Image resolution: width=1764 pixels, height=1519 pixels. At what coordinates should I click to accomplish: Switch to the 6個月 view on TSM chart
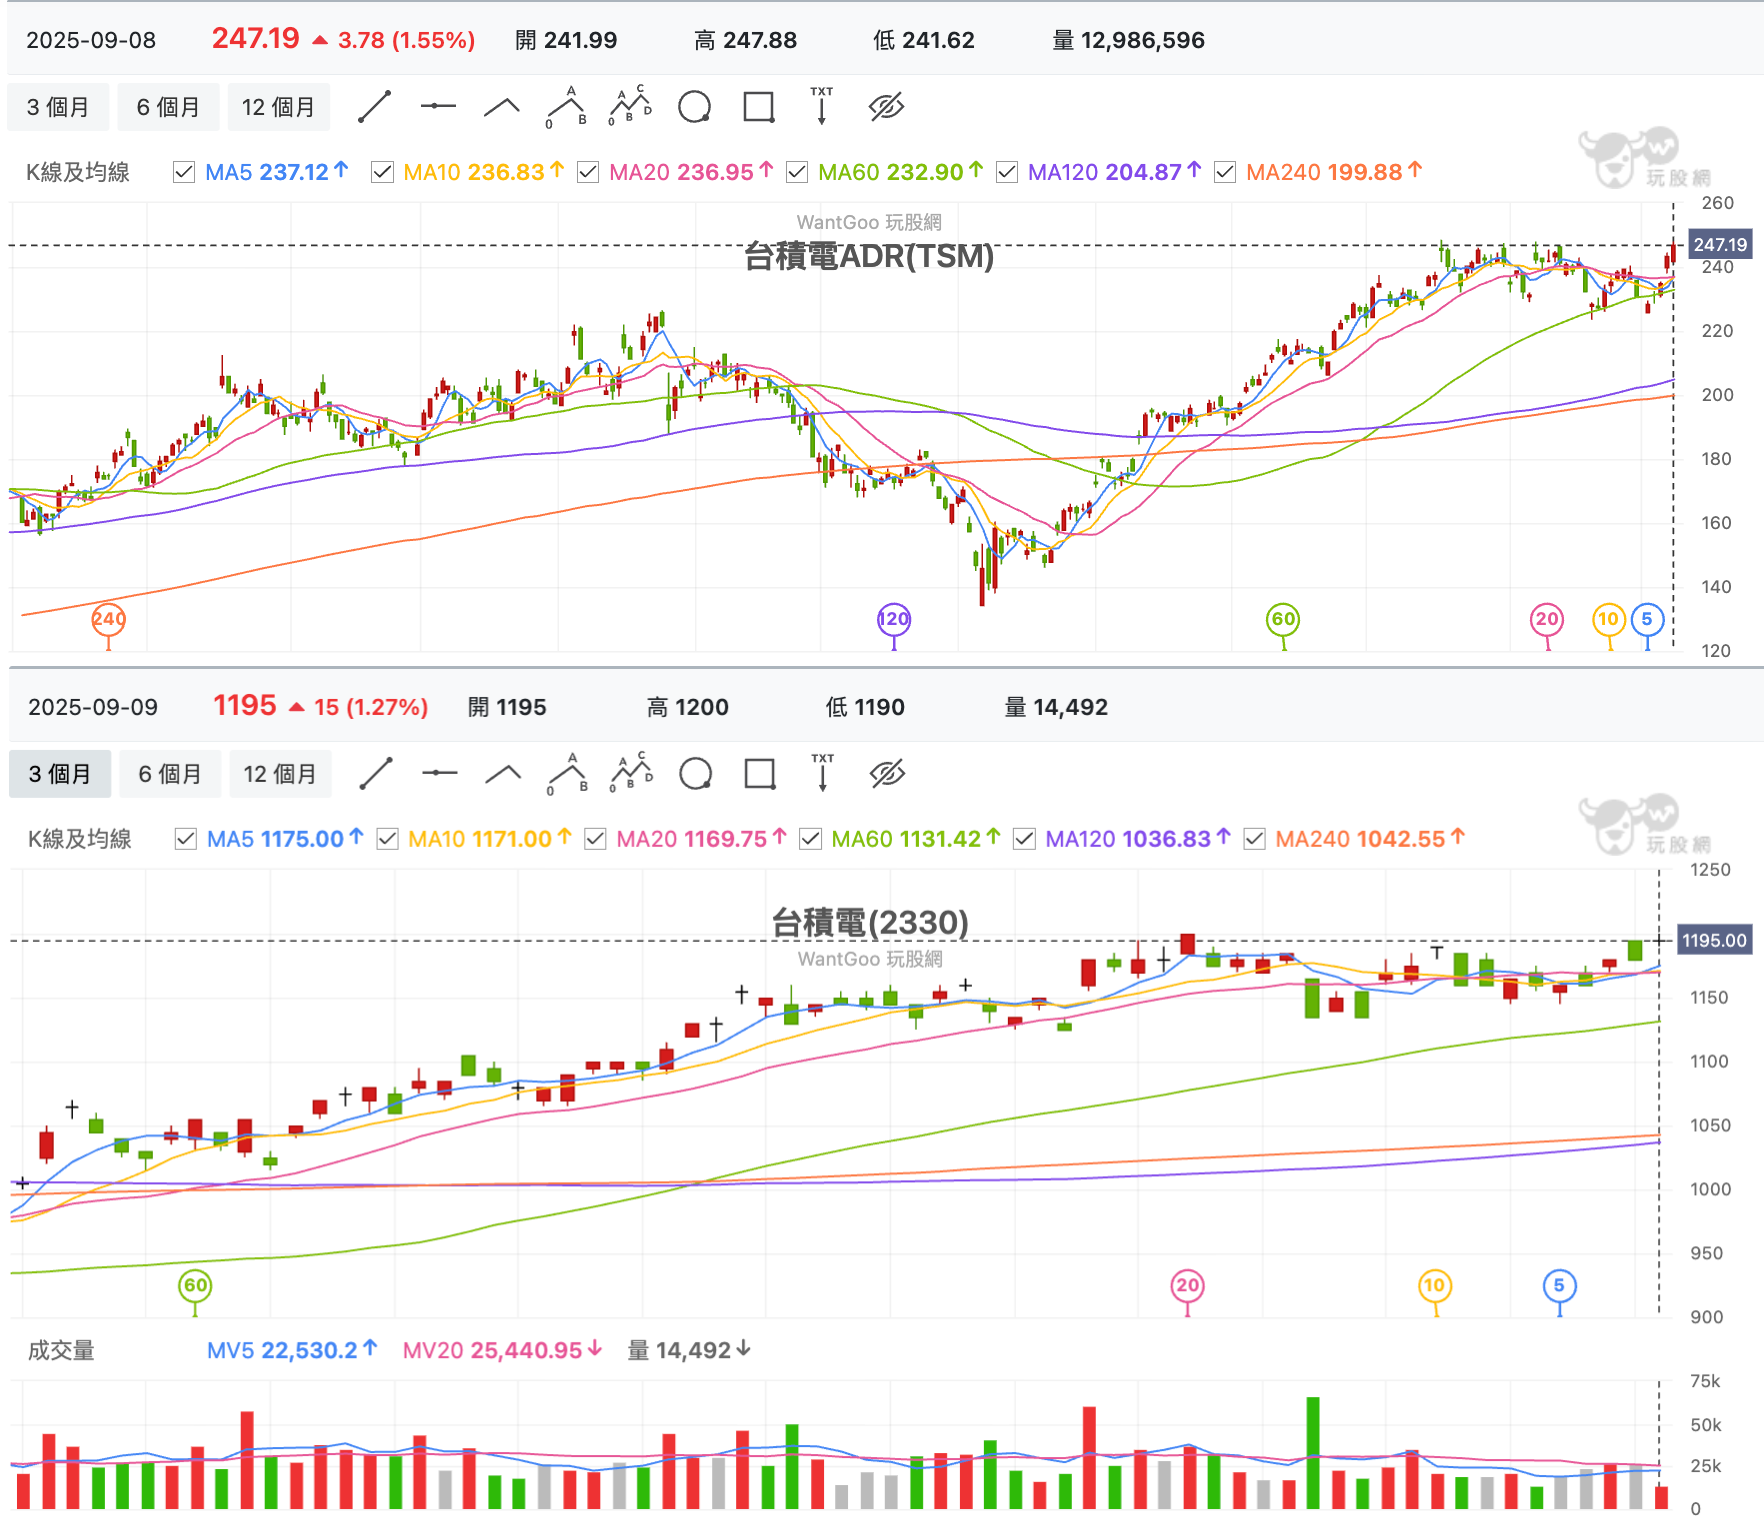(x=168, y=106)
